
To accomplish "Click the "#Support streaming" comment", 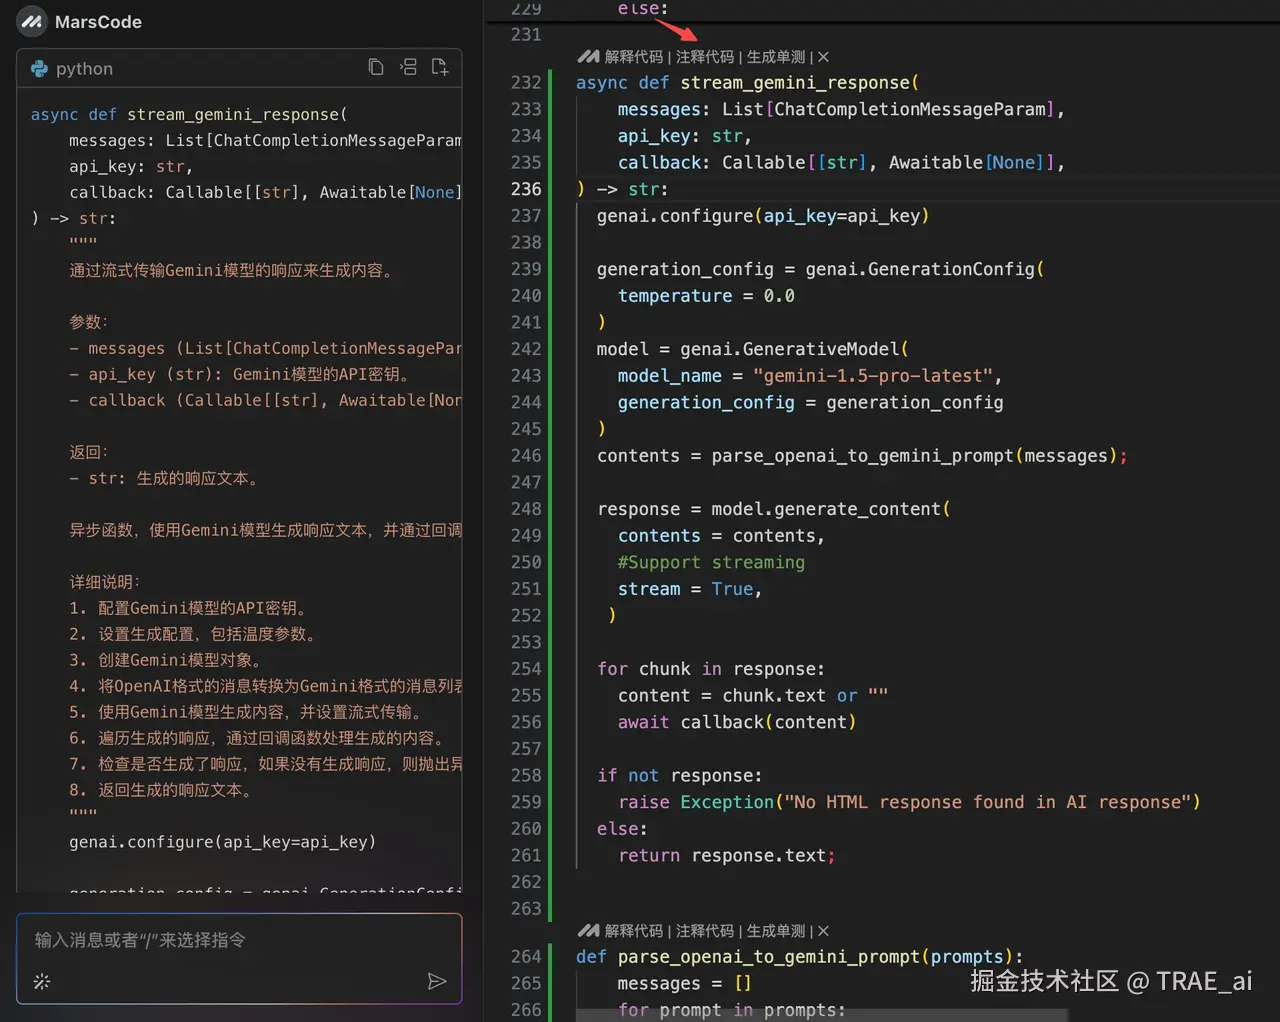I will click(711, 562).
